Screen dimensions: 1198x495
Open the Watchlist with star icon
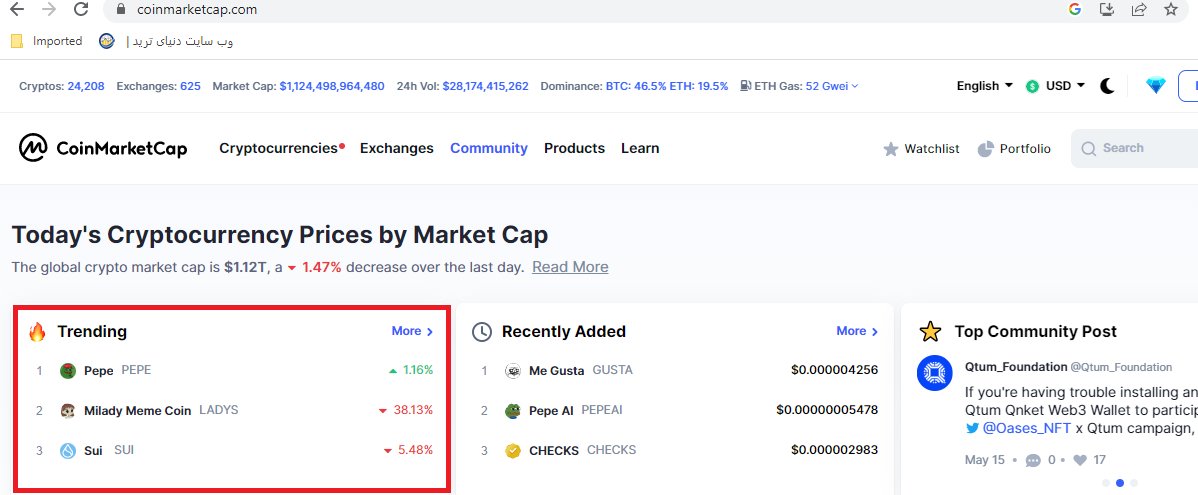[x=921, y=149]
